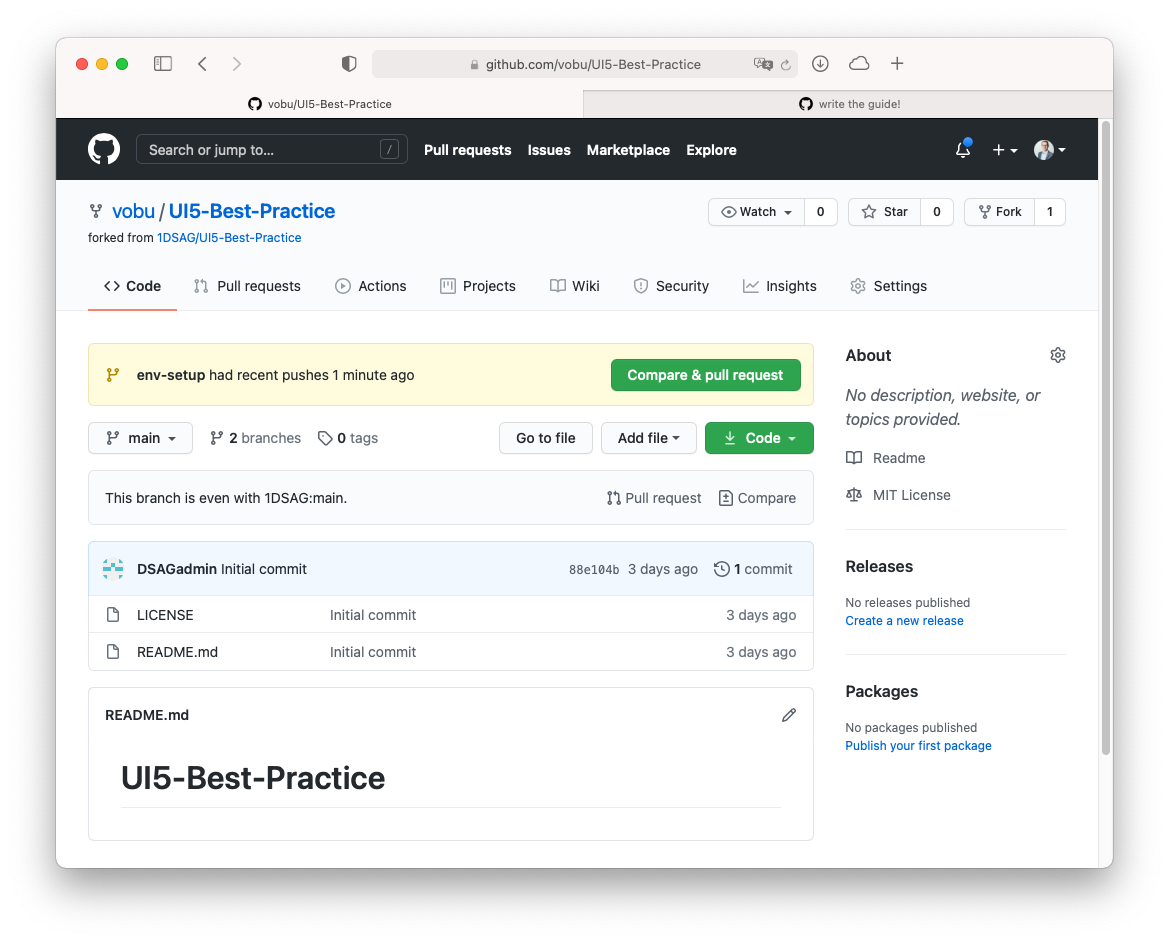View 1 commit history link
Viewport: 1169px width, 942px height.
coord(753,569)
